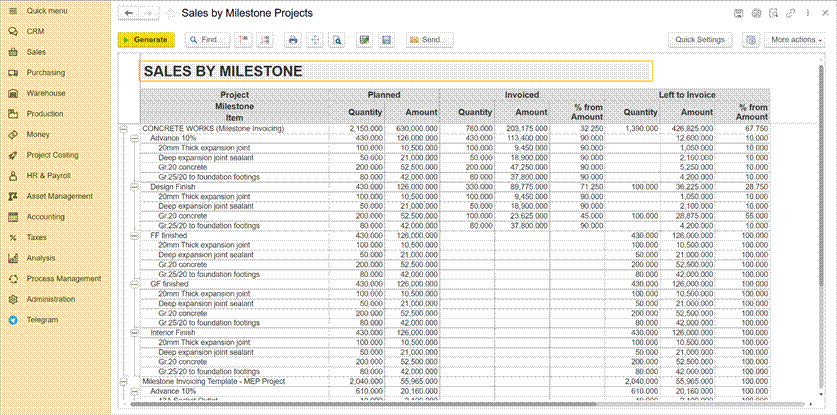Open the Sales section in sidebar
The width and height of the screenshot is (837, 415).
[36, 52]
